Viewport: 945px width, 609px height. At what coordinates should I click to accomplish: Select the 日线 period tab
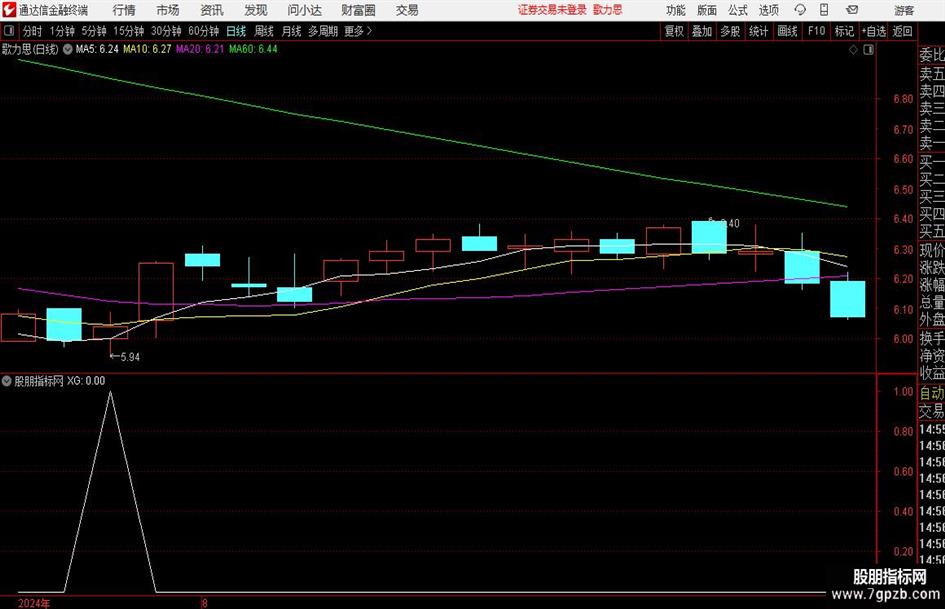236,31
